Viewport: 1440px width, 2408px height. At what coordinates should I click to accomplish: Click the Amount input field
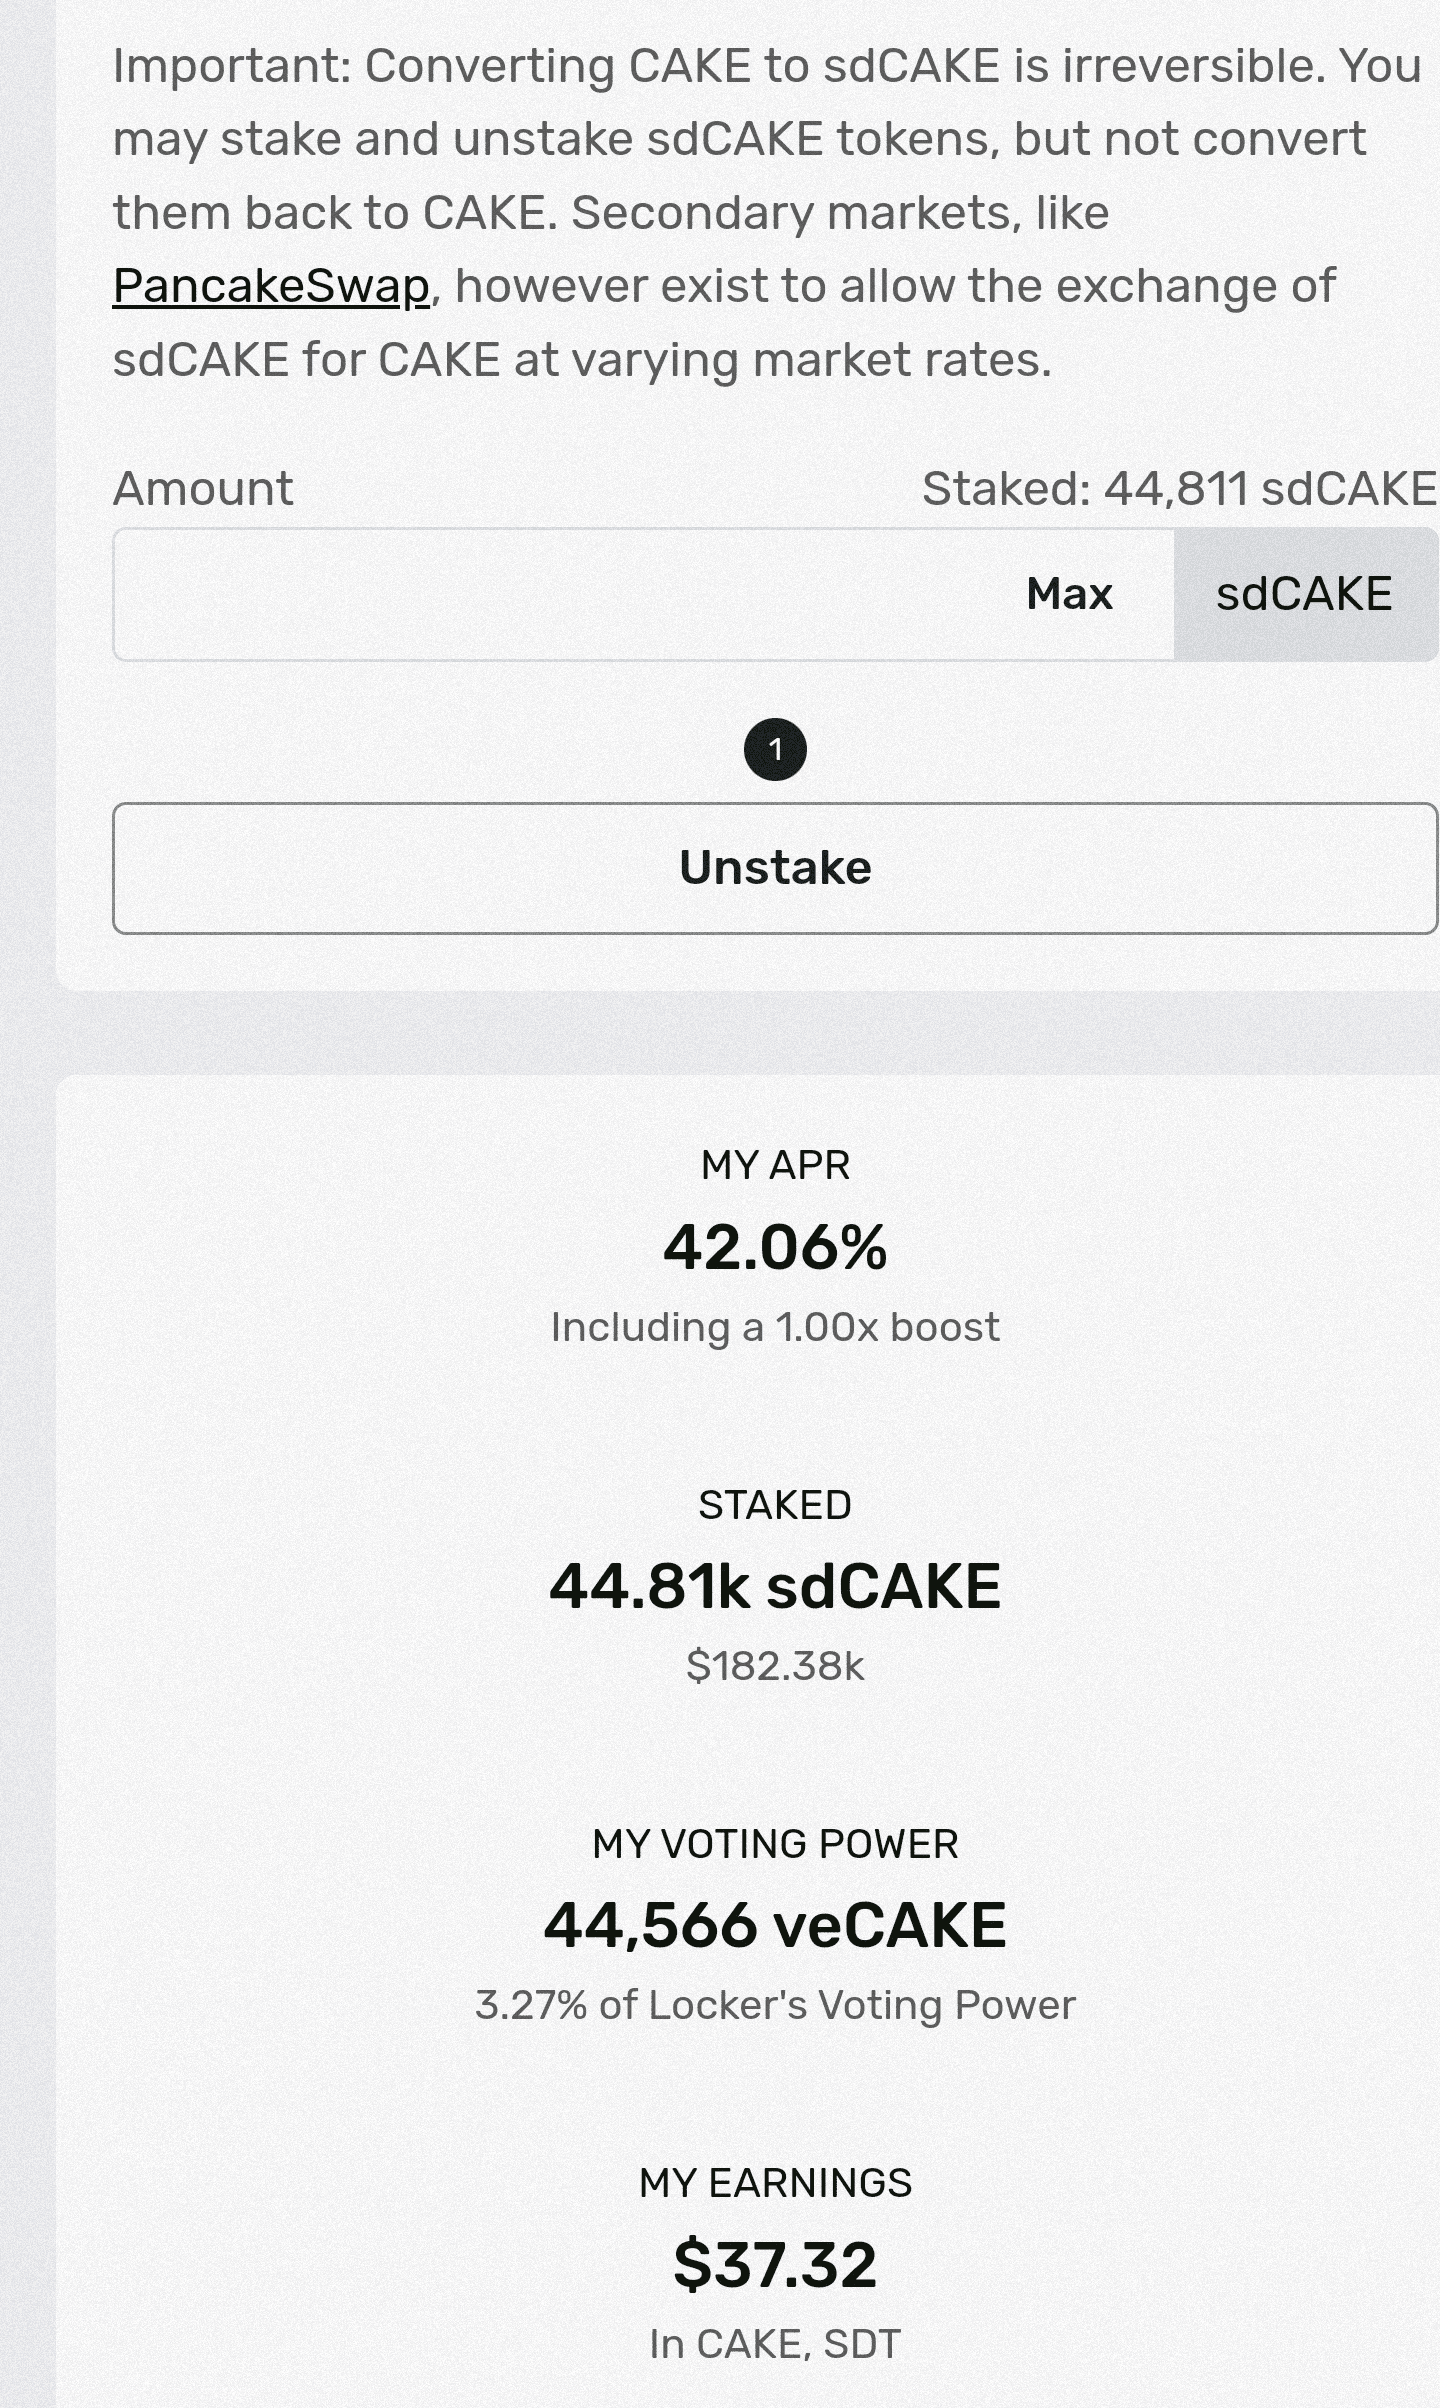pos(560,594)
